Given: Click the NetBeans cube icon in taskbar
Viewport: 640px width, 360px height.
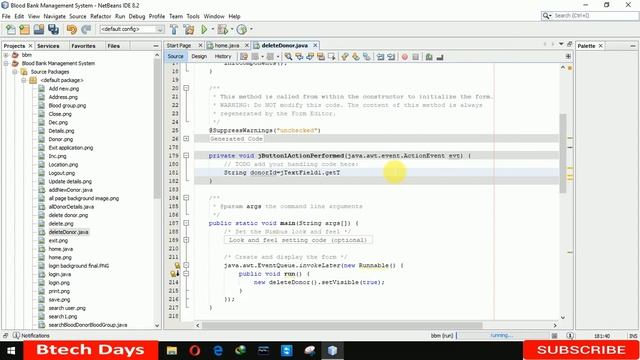Looking at the screenshot, I should [x=332, y=350].
